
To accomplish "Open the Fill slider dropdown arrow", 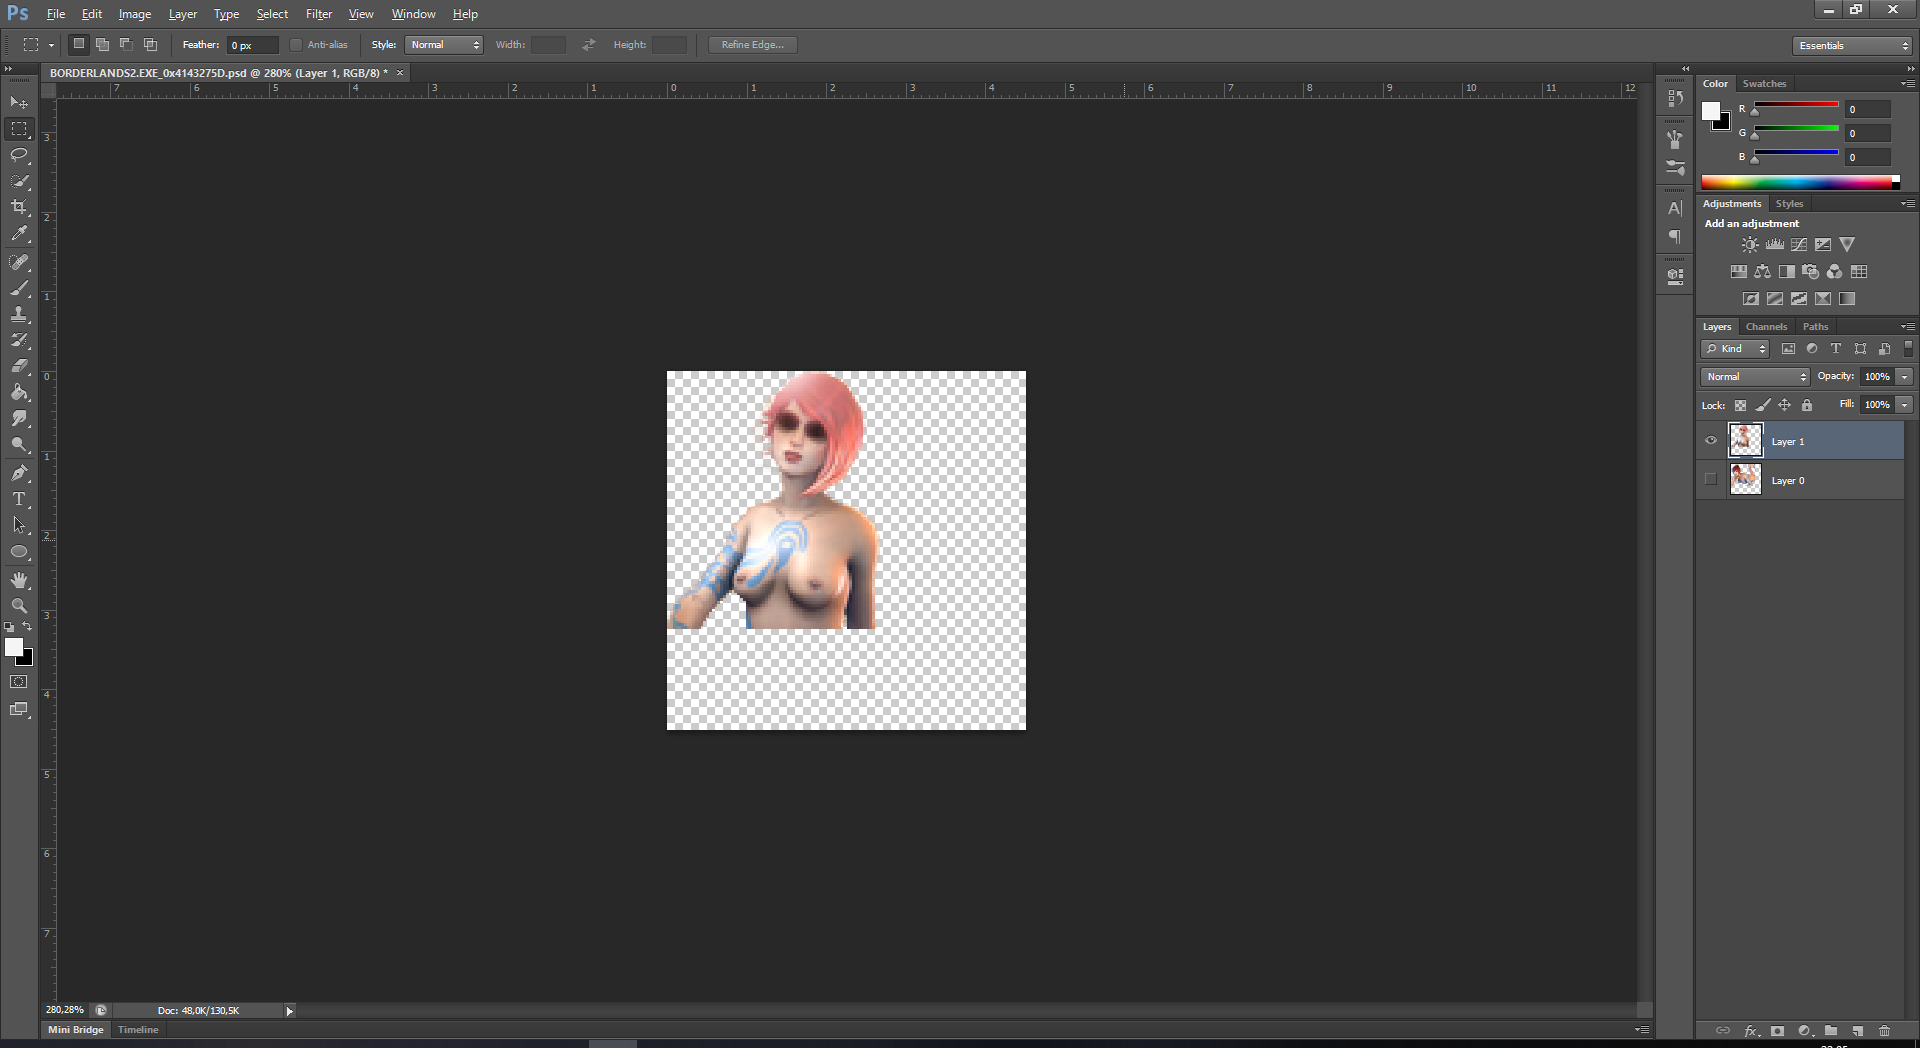I will 1905,405.
